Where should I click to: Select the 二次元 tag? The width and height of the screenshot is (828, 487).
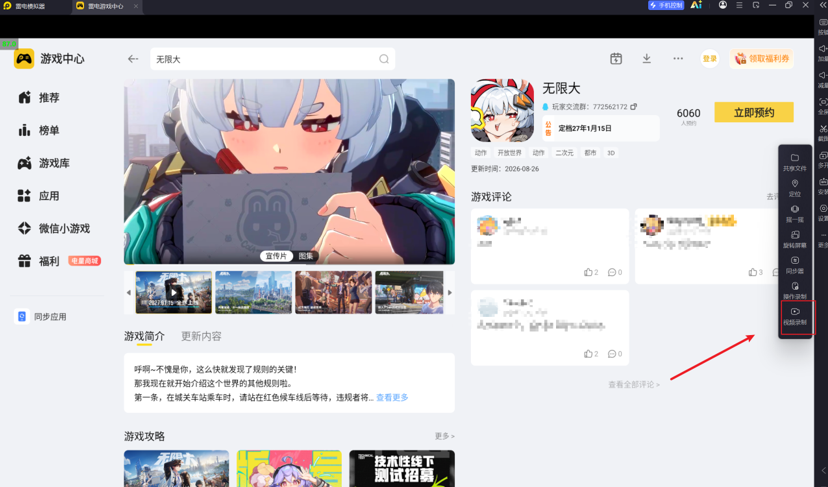click(564, 153)
